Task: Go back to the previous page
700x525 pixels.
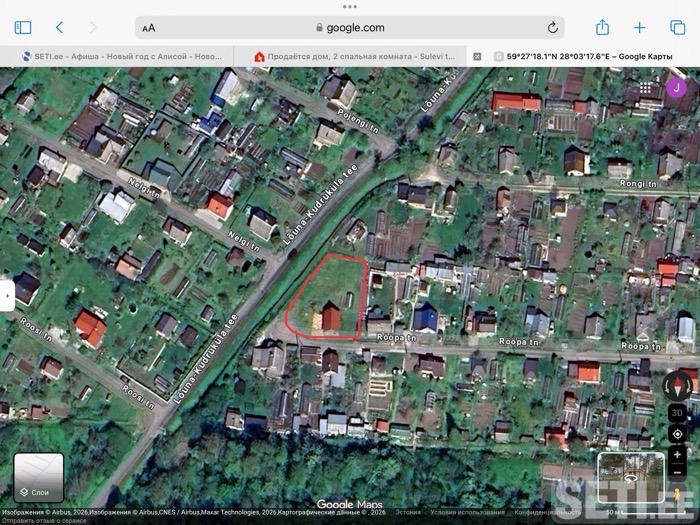Action: [x=59, y=28]
